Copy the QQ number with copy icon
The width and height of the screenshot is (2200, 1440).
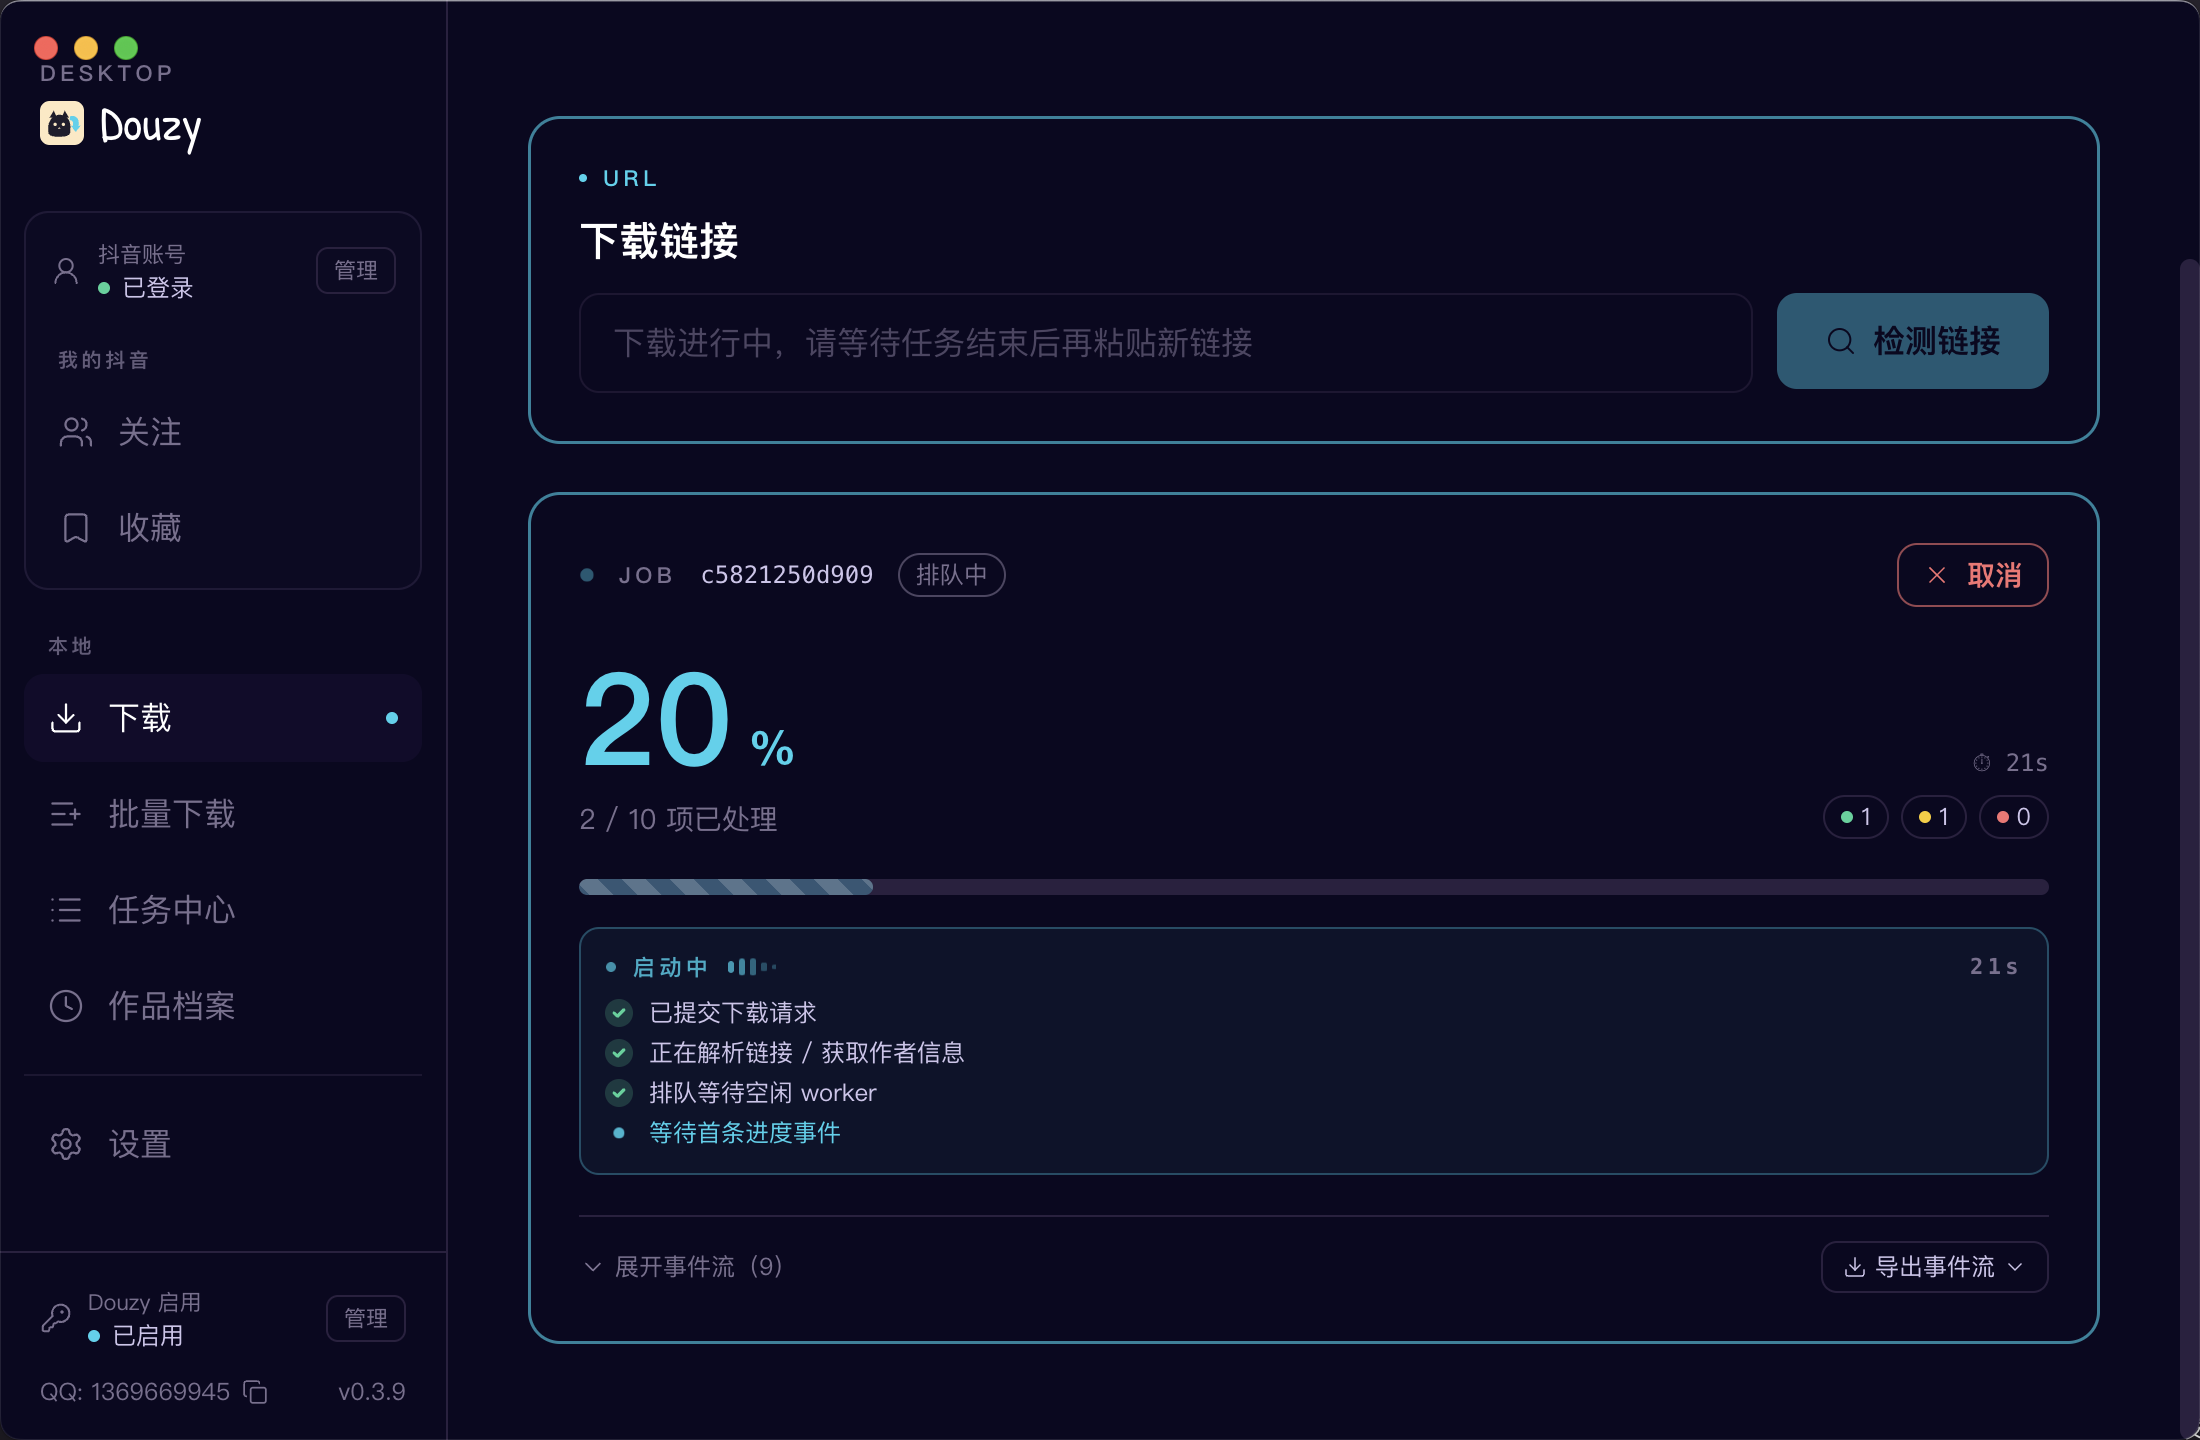256,1392
